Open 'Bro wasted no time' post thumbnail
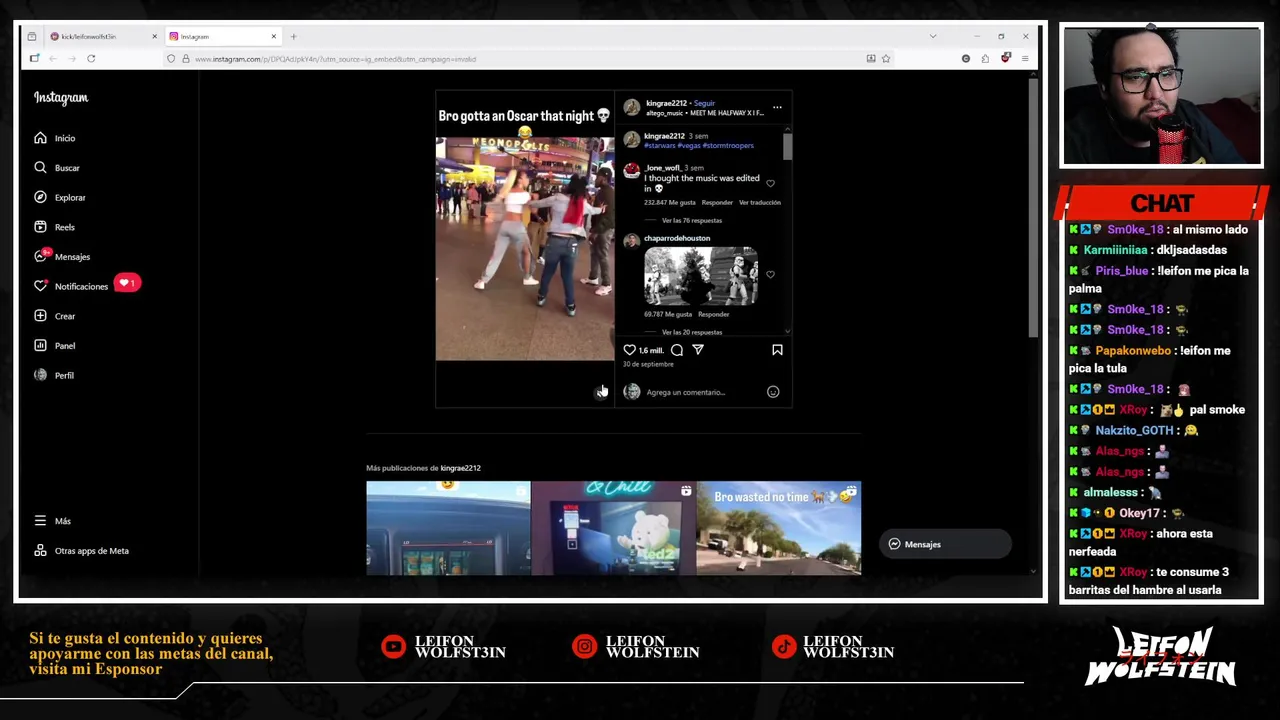 pos(779,528)
